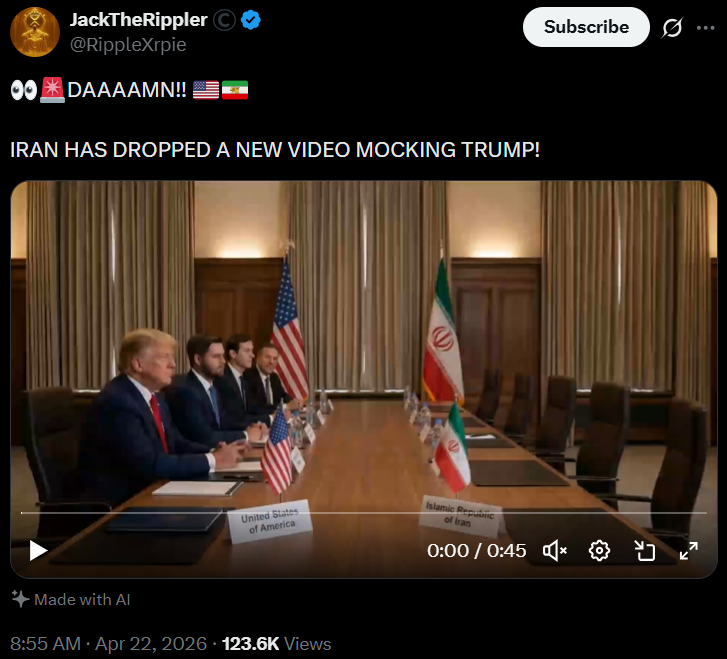This screenshot has height=659, width=727.
Task: Subscribe to JackTheRippler
Action: pyautogui.click(x=586, y=27)
